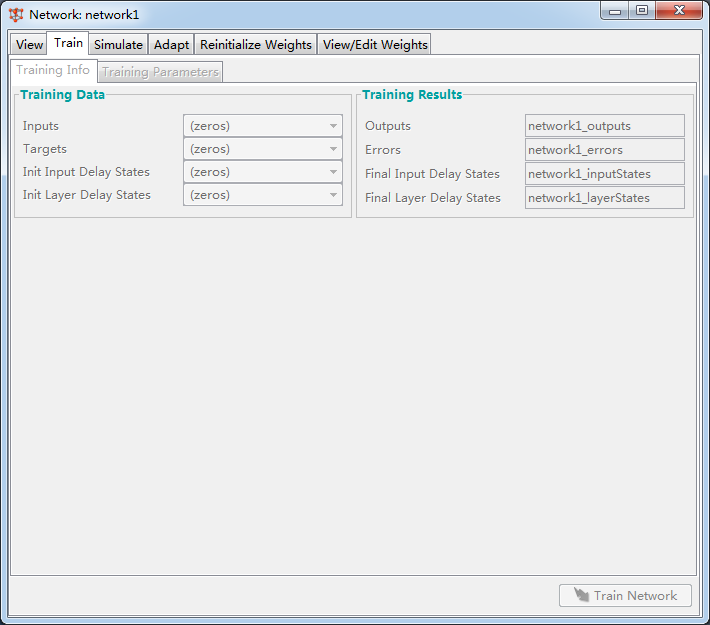Click the Errors label
The width and height of the screenshot is (710, 625).
pos(383,150)
